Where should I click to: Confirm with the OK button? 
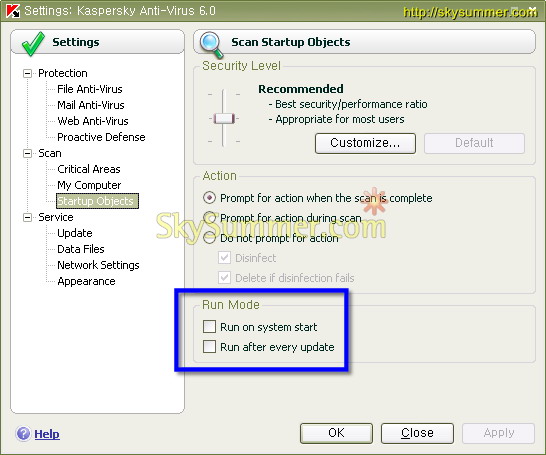(336, 433)
